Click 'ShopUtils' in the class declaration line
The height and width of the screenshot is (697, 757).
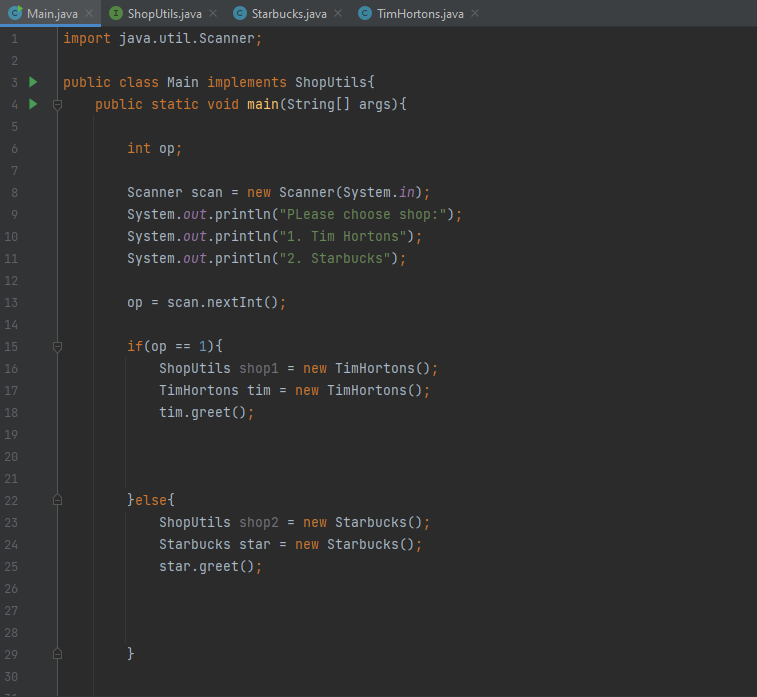point(331,82)
